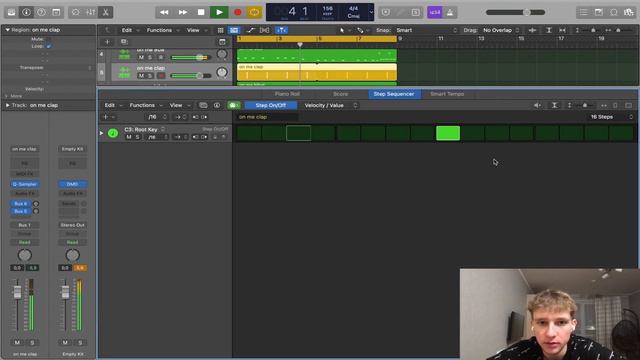Toggle the Loop checkbox in Region inspector
640x360 pixels.
[x=49, y=46]
